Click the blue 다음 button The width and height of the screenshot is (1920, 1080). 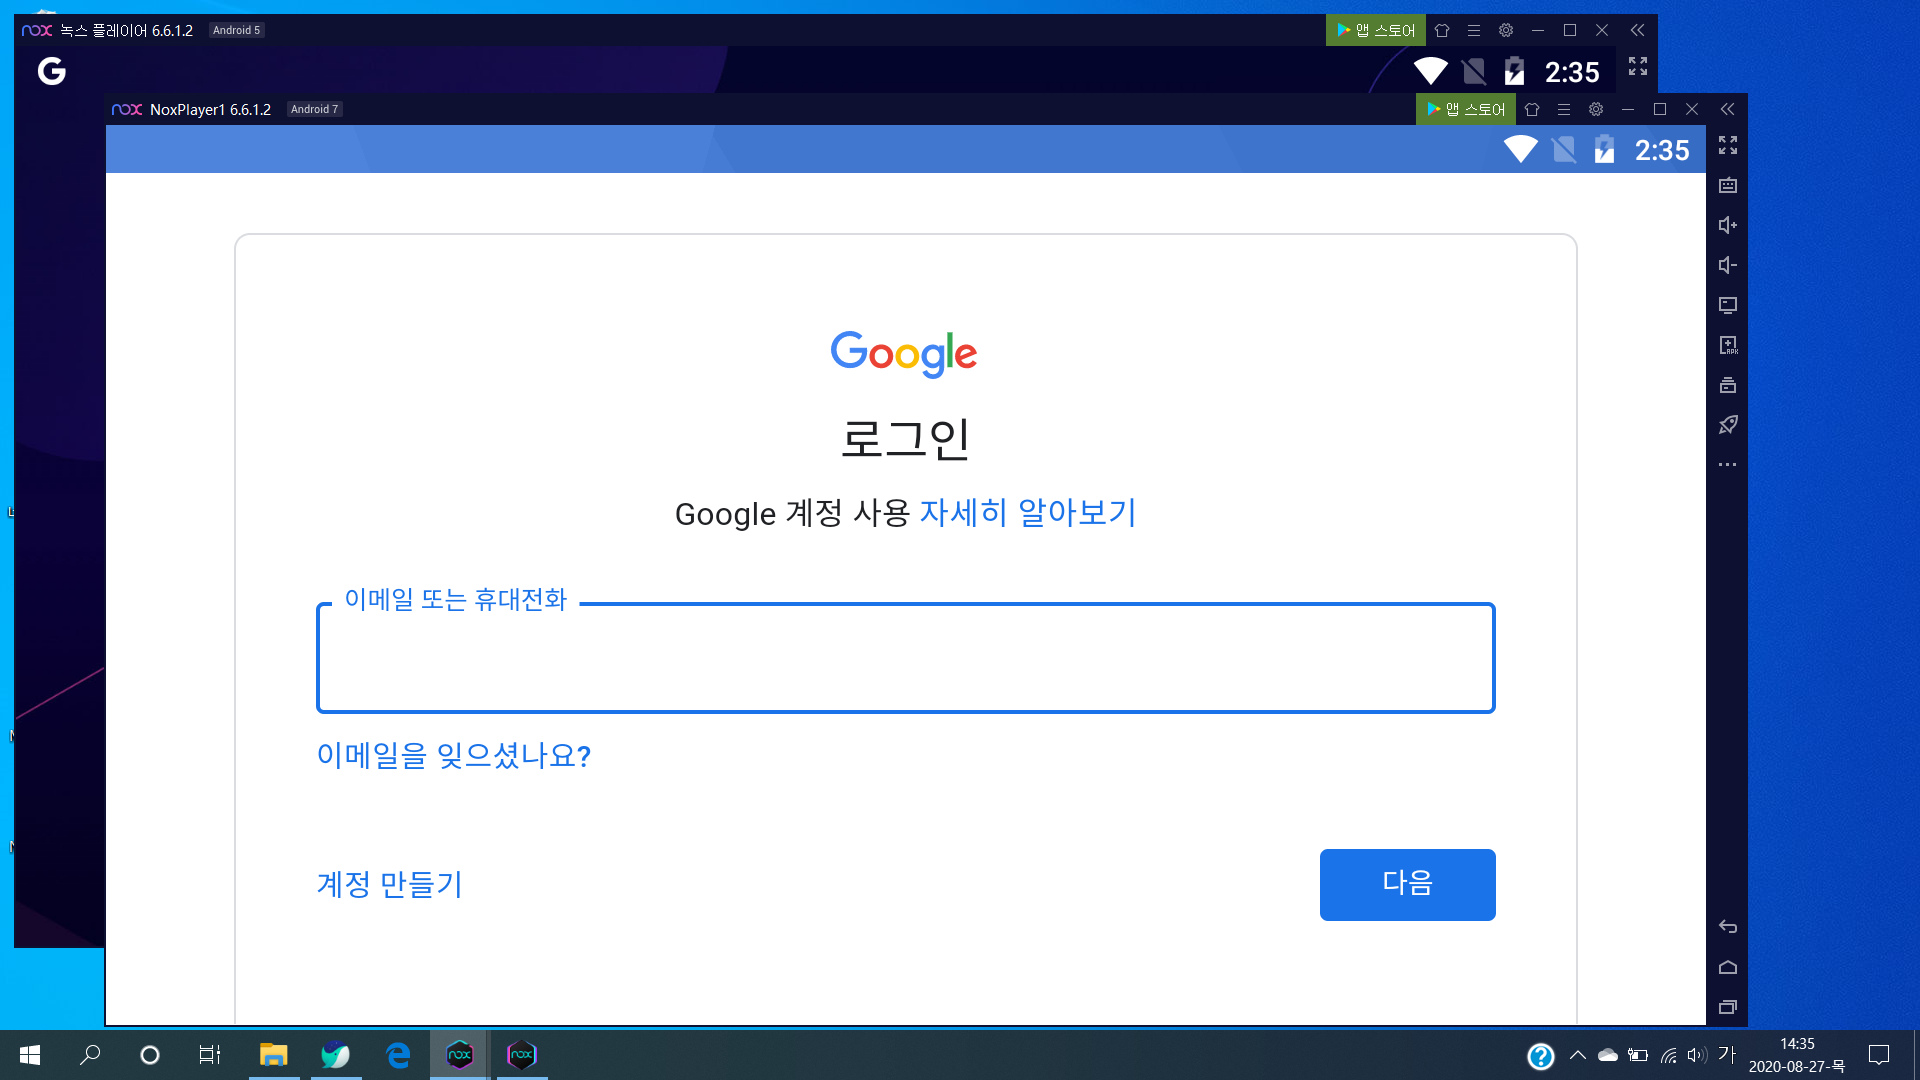point(1407,884)
